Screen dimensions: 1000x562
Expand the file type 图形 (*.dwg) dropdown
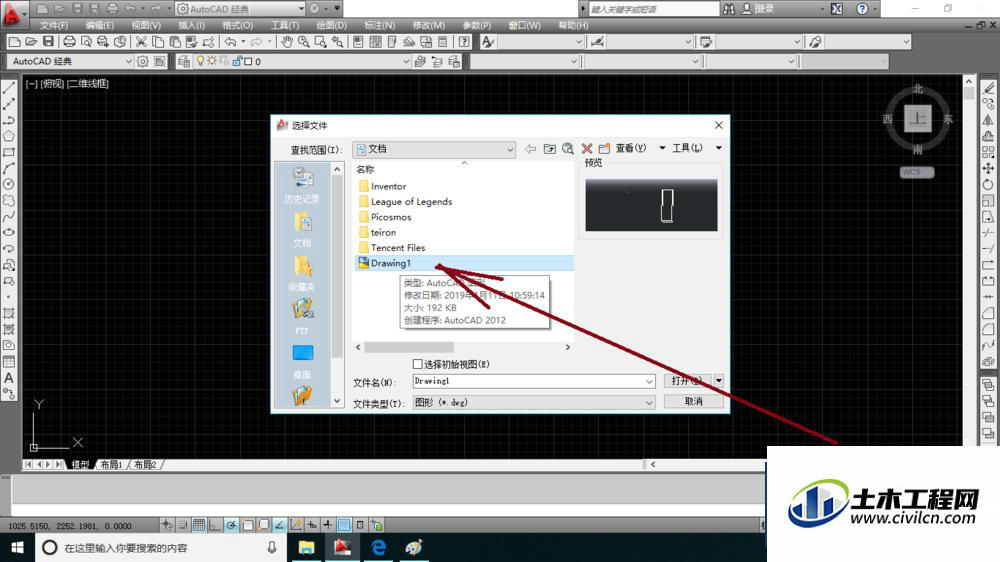(649, 403)
